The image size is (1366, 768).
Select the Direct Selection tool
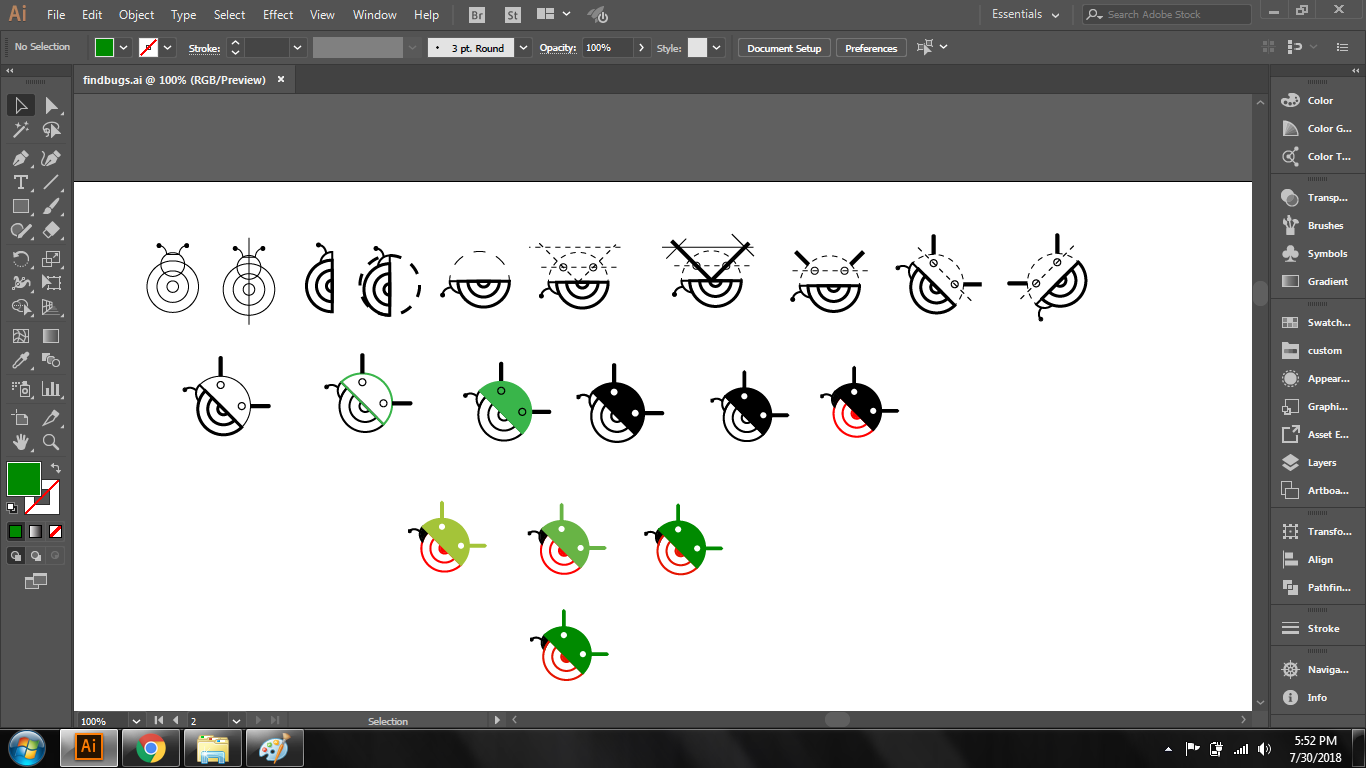51,105
